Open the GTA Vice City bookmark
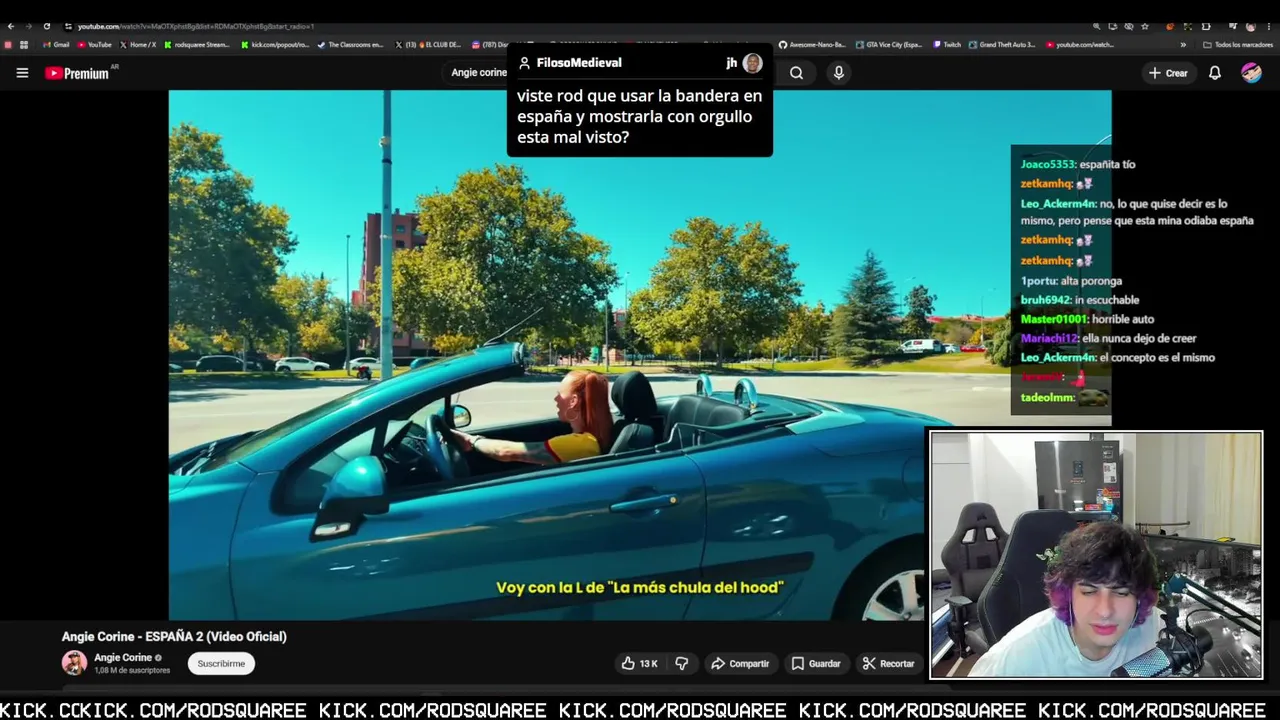 click(x=888, y=45)
